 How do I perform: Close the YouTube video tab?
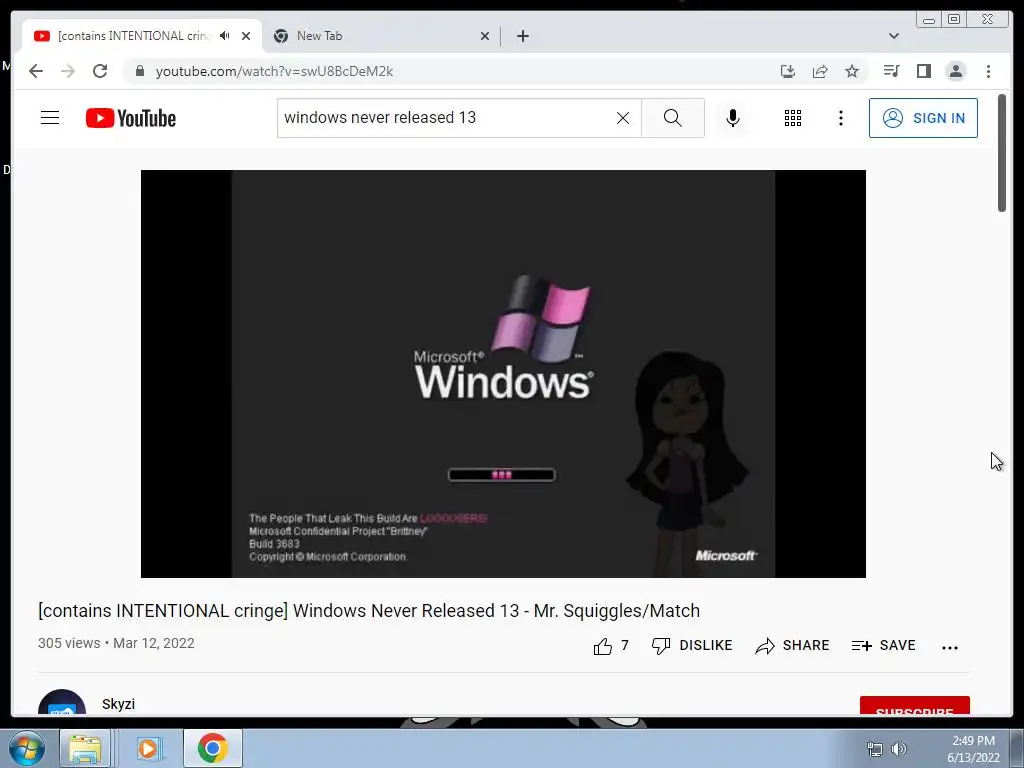[246, 36]
